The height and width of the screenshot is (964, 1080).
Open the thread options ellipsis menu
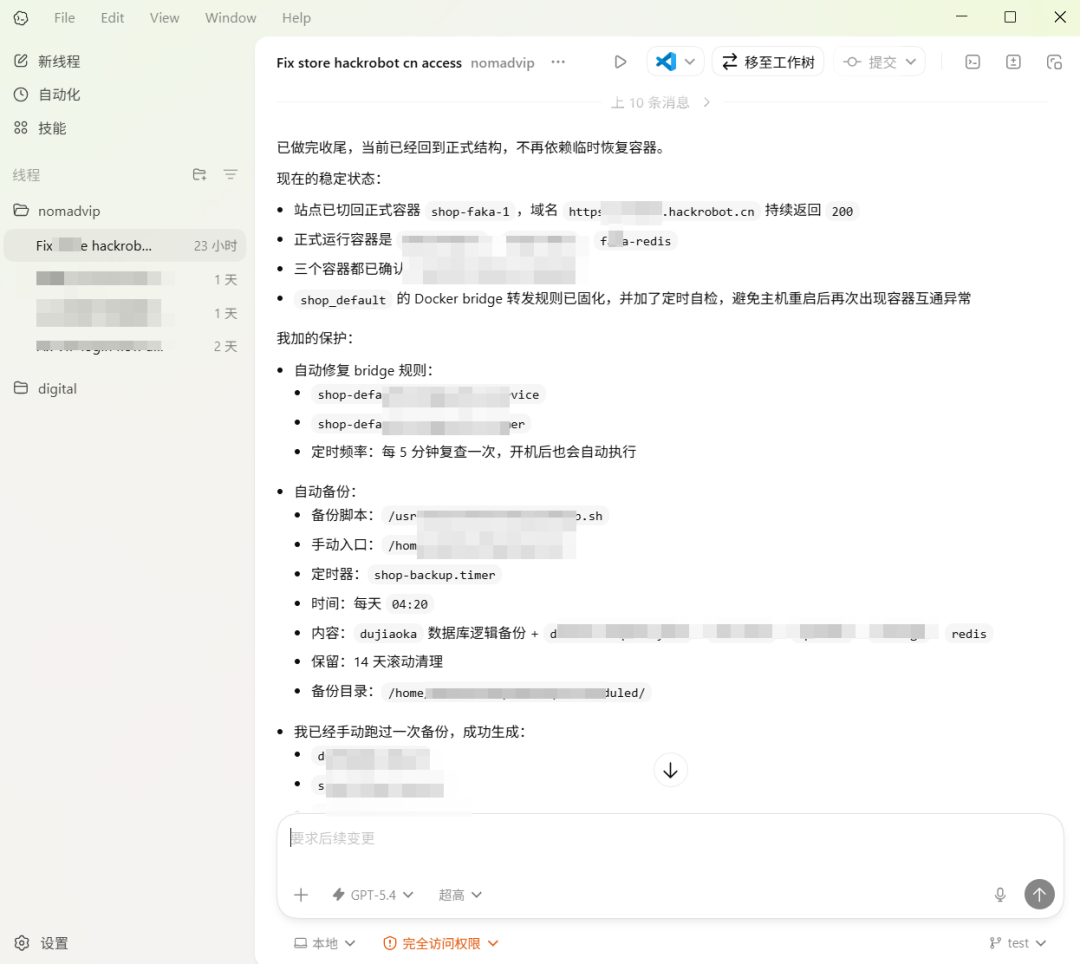[558, 62]
